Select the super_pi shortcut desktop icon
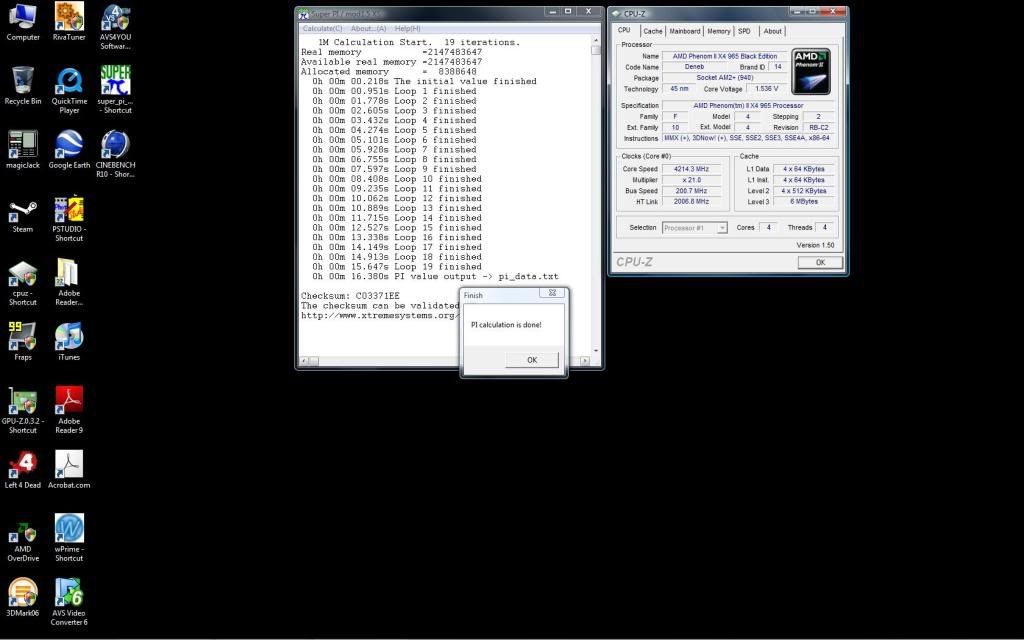Screen dimensions: 1024x640 (116, 90)
